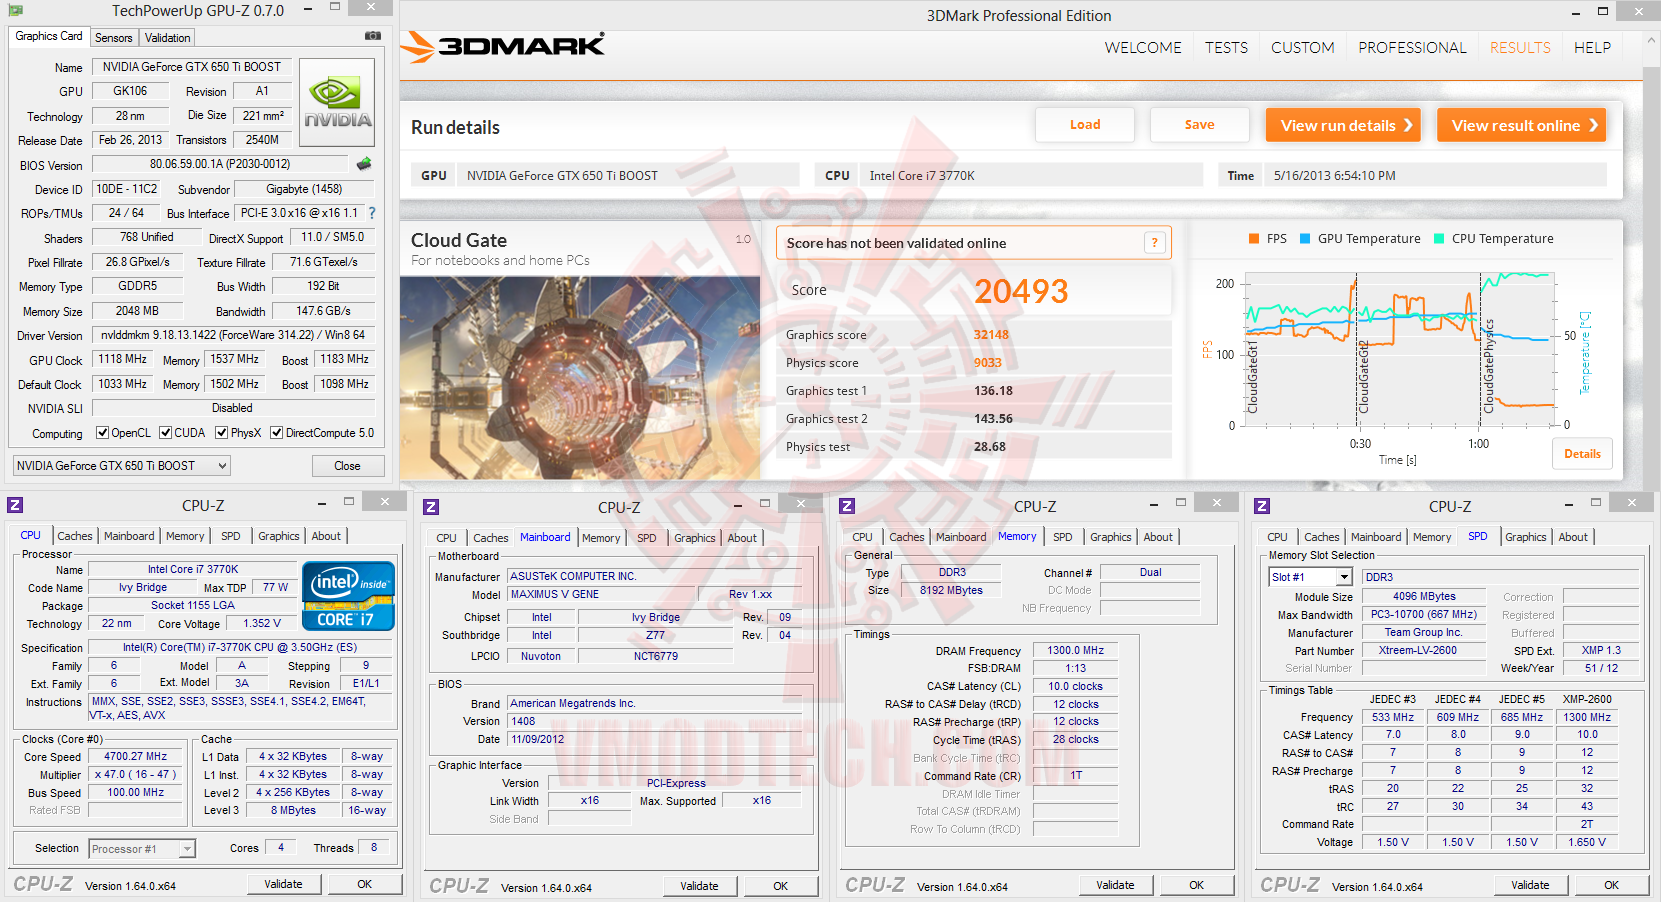Click the motherboard Model field MAXIMUS V GENE
This screenshot has height=902, width=1661.
(x=603, y=594)
